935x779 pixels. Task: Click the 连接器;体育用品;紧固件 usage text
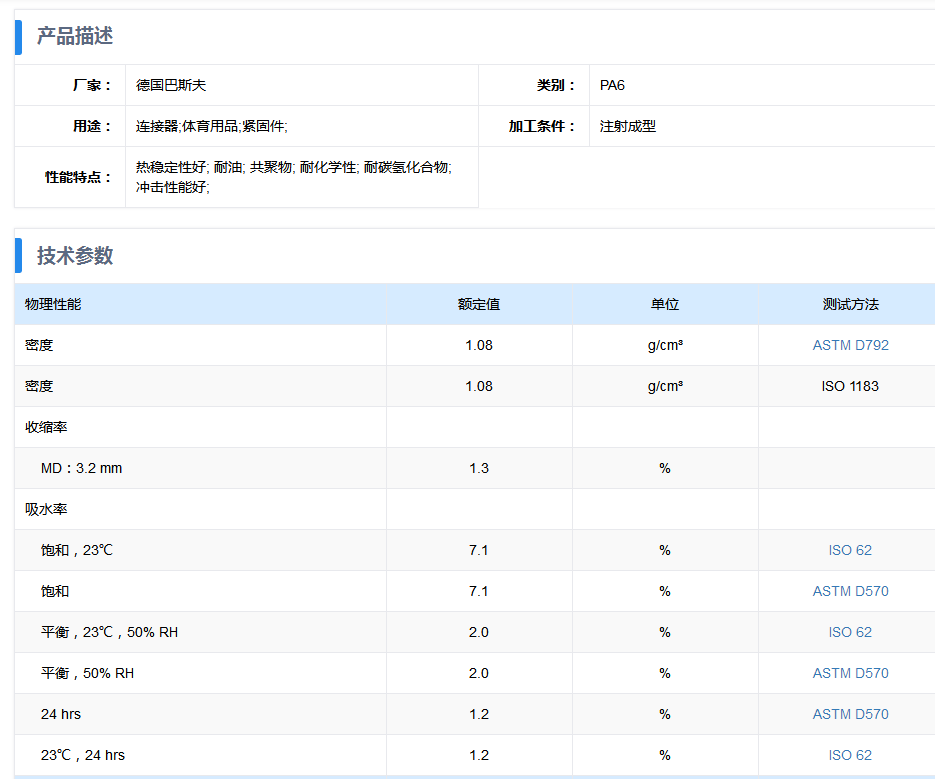(212, 126)
